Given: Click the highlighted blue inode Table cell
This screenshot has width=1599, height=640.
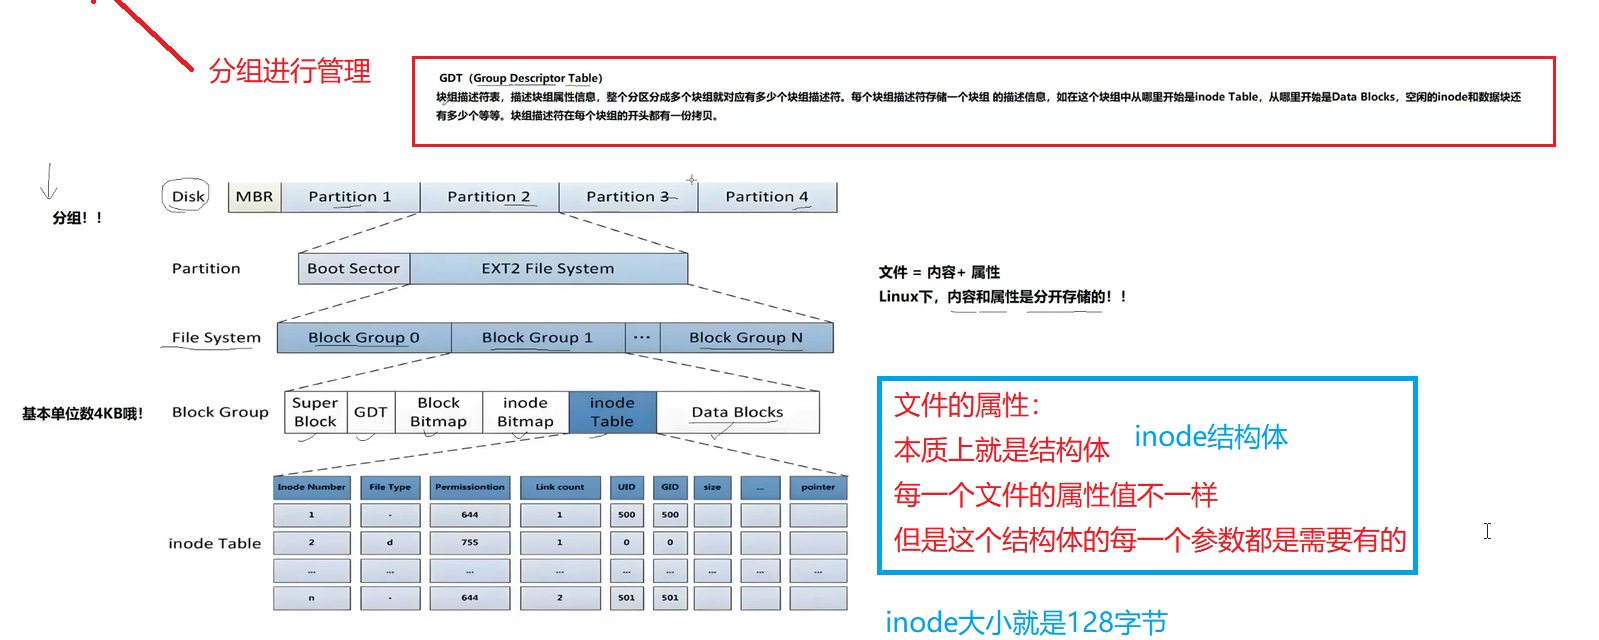Looking at the screenshot, I should point(612,412).
